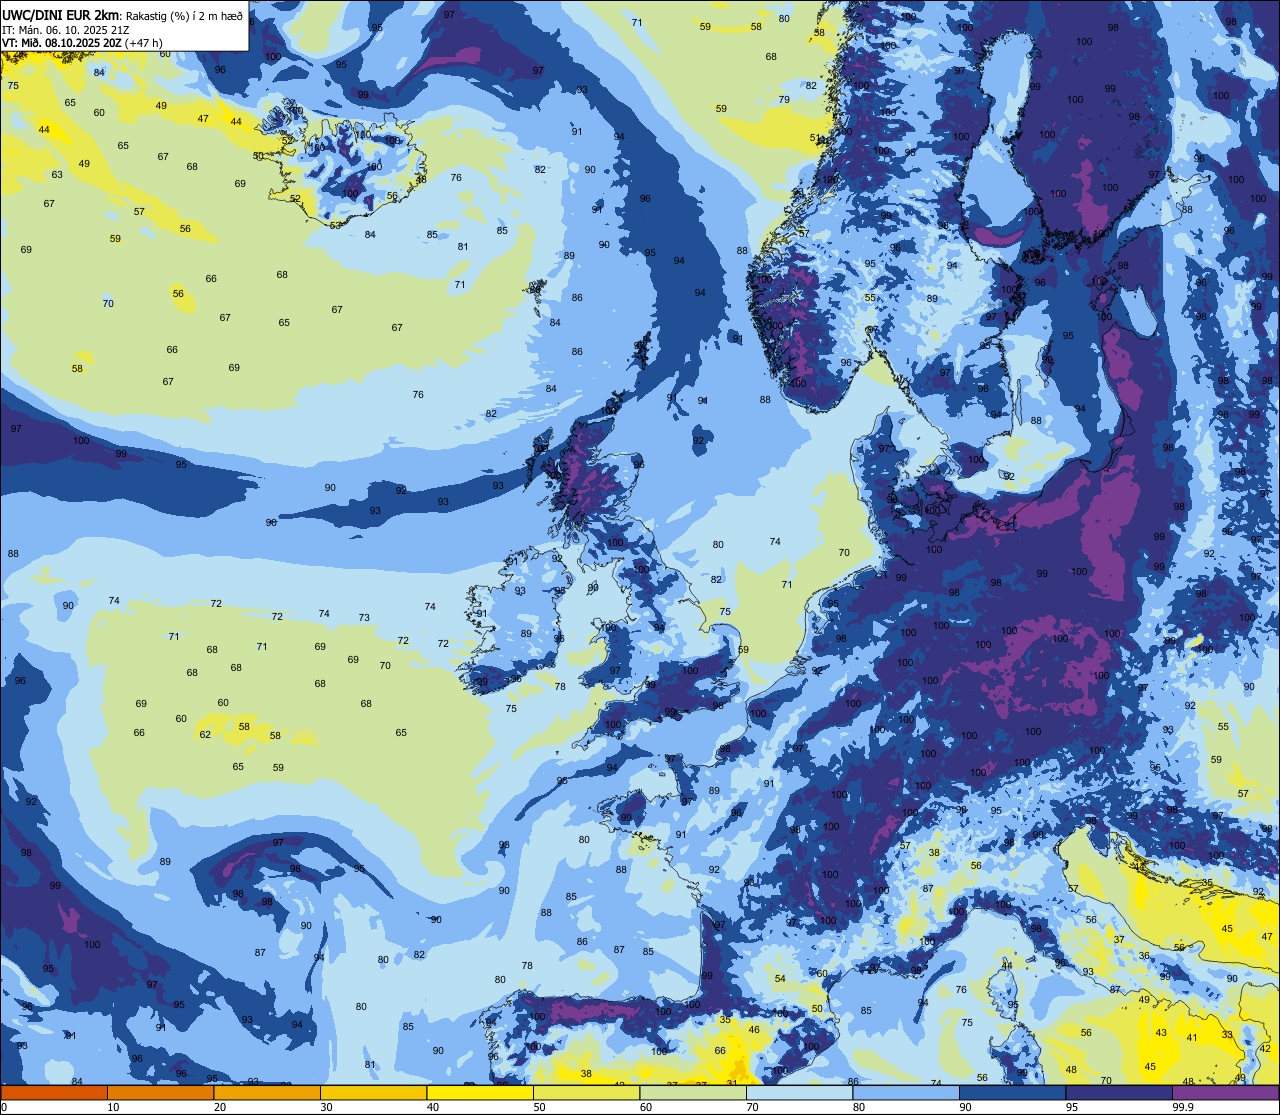Image resolution: width=1280 pixels, height=1115 pixels.
Task: Click the legend tick label 90
Action: point(965,1107)
